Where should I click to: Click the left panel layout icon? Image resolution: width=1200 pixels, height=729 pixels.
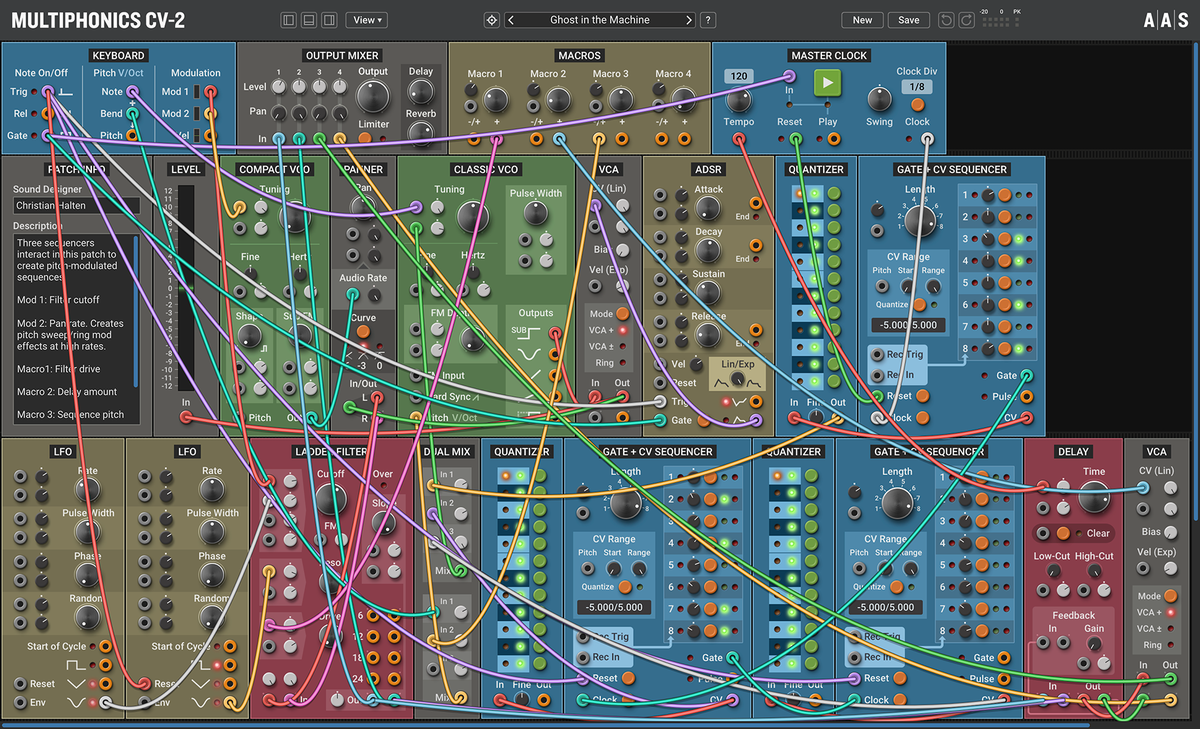tap(289, 20)
